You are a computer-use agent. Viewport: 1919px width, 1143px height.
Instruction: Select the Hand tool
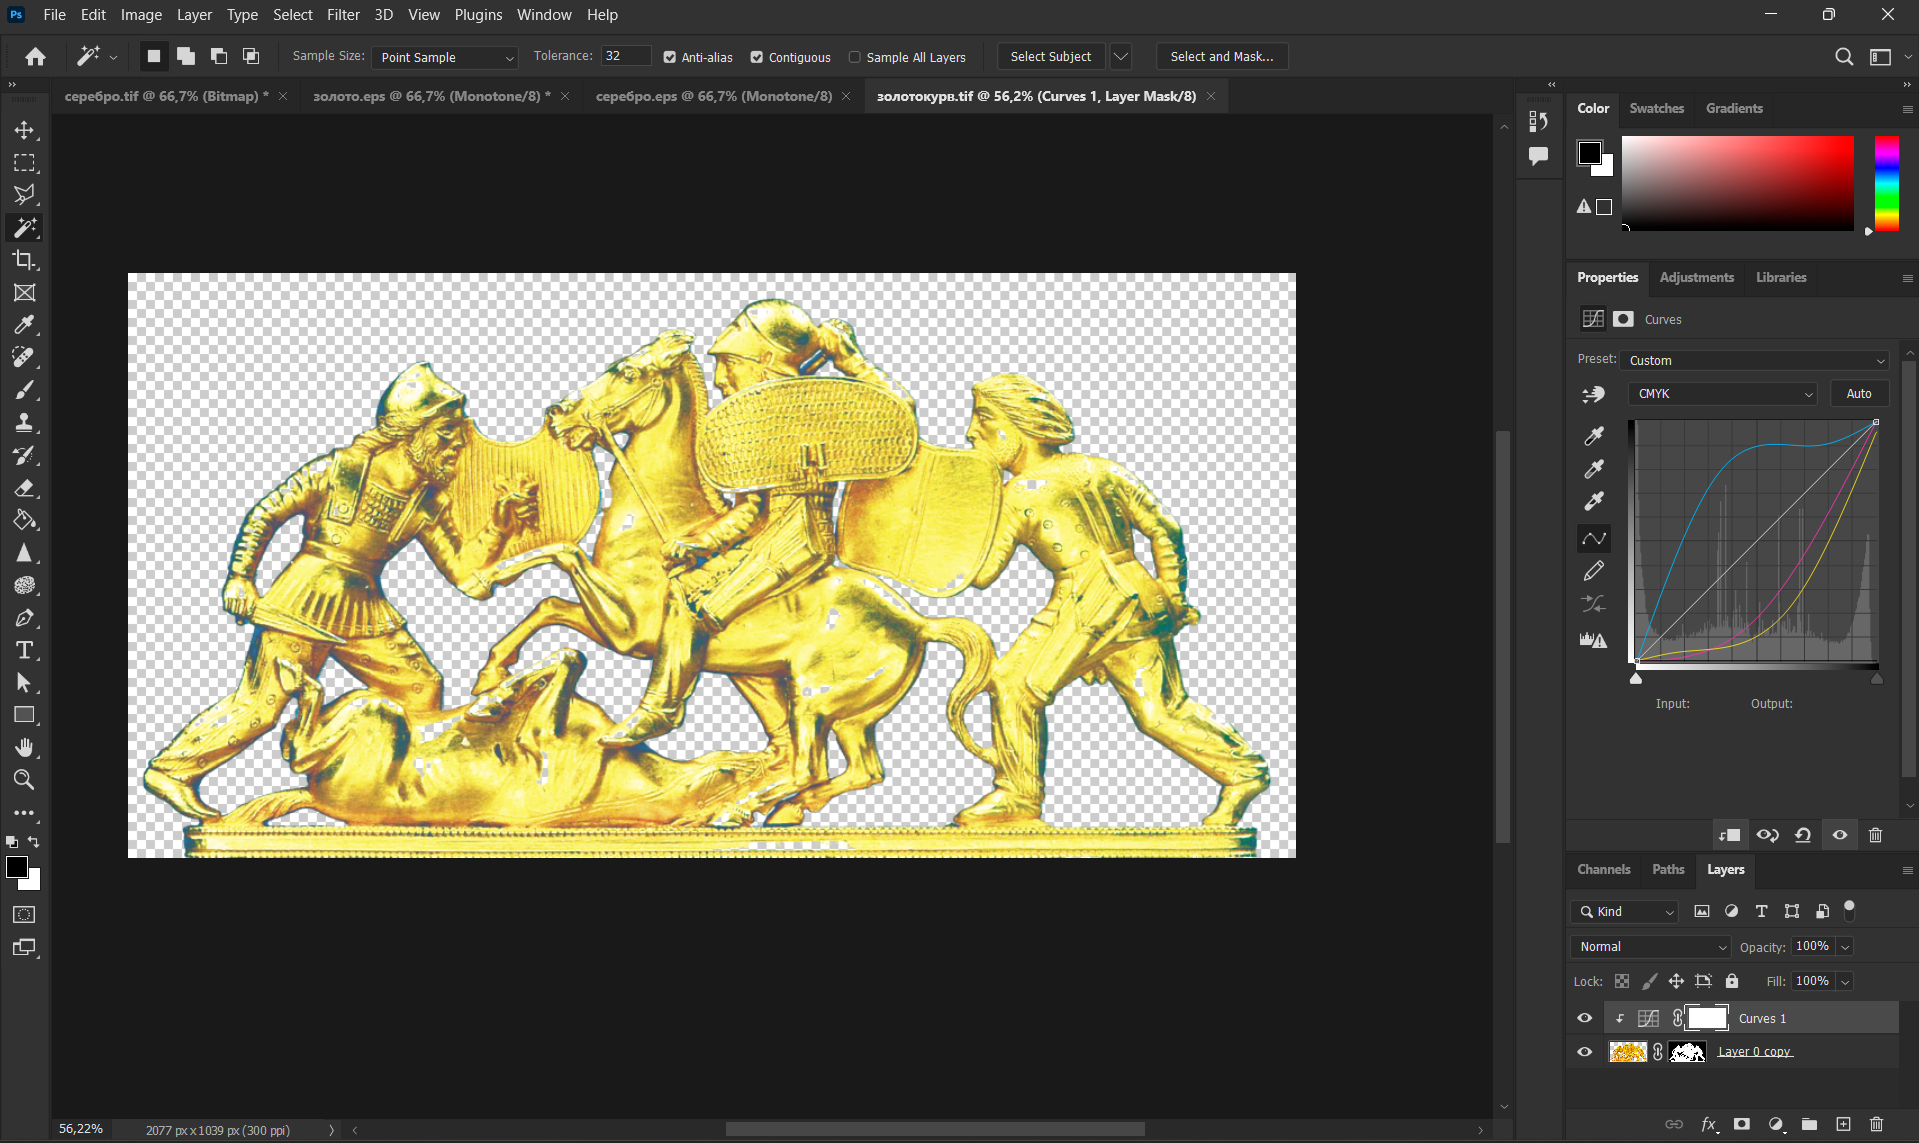[x=24, y=748]
